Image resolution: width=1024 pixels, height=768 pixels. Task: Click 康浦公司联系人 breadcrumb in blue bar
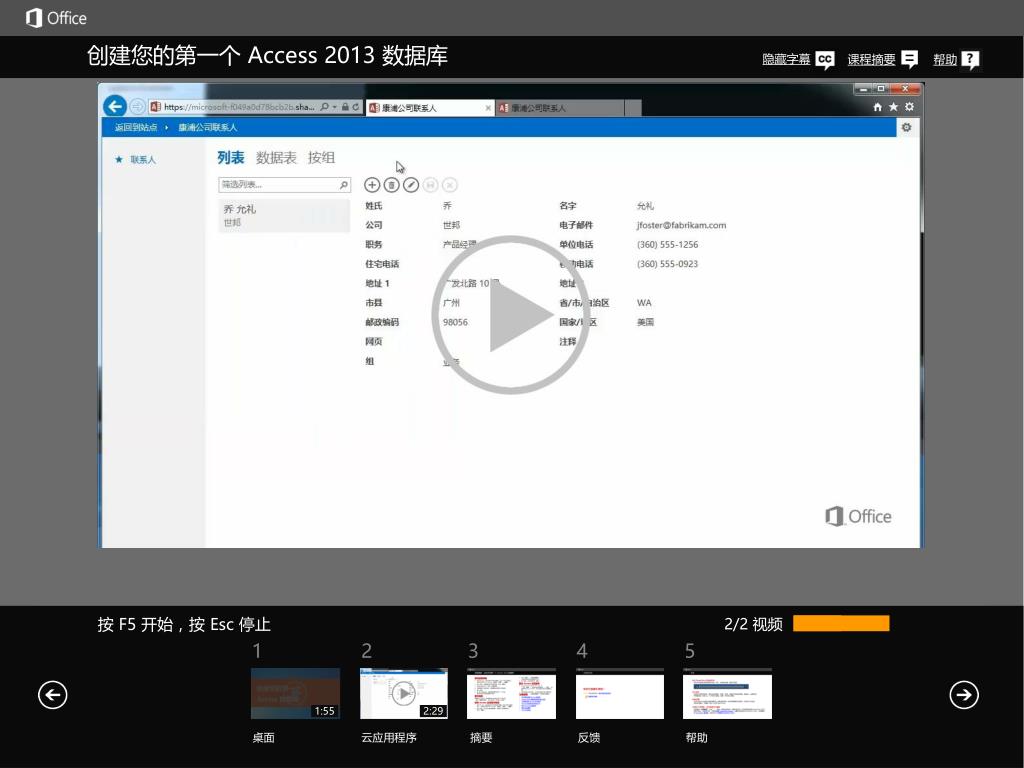pyautogui.click(x=208, y=127)
